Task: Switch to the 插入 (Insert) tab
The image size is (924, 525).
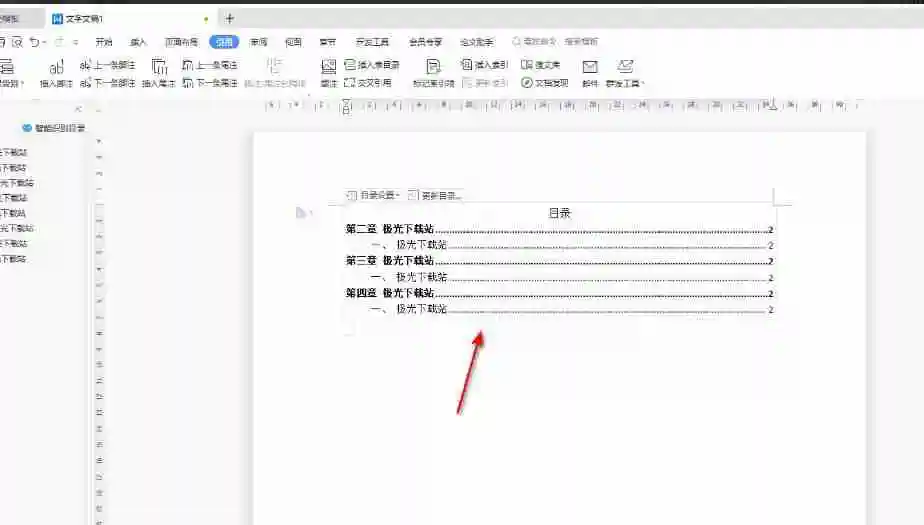Action: coord(138,42)
